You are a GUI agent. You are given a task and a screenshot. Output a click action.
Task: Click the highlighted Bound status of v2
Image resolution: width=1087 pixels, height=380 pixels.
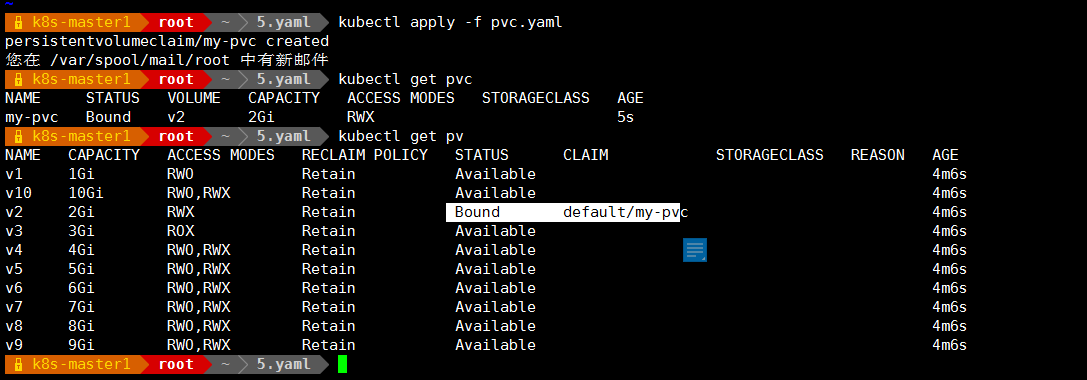pyautogui.click(x=477, y=212)
